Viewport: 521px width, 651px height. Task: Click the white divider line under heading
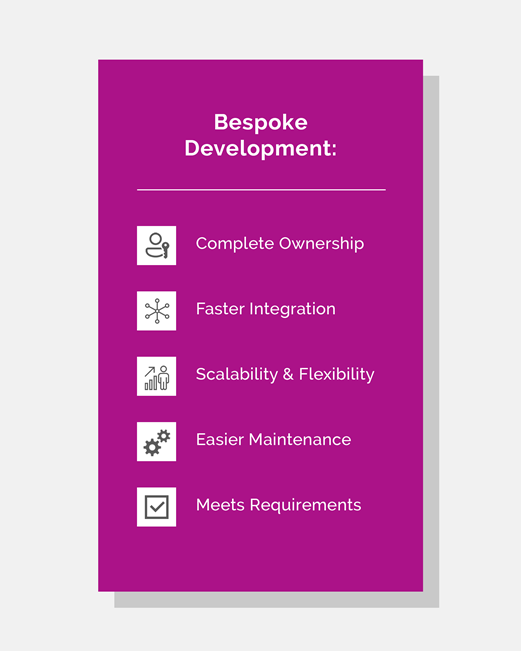point(261,190)
